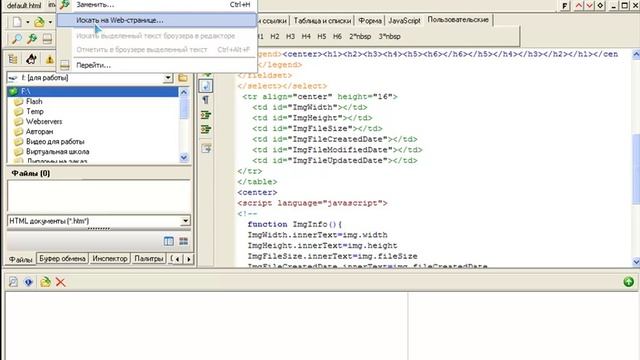The width and height of the screenshot is (640, 360).
Task: Insert H4 heading tag button
Action: pos(306,36)
